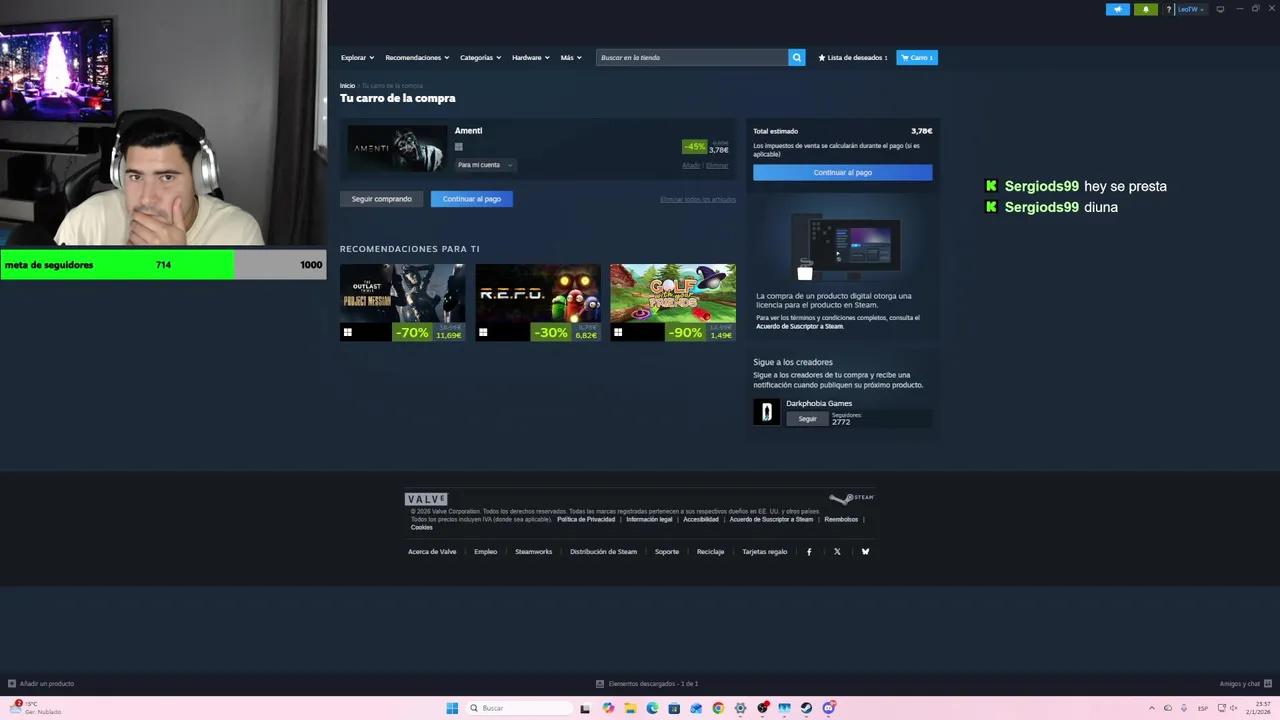Open Política de Privacidad footer link

(x=586, y=520)
